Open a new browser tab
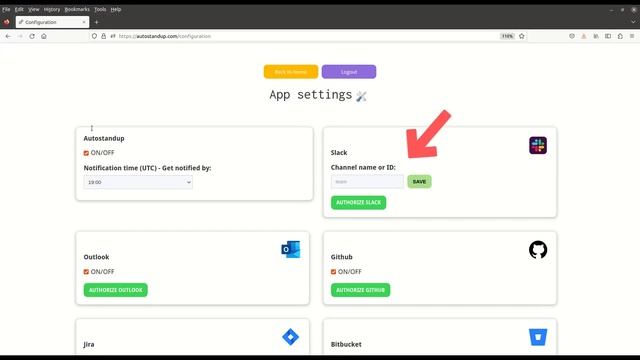This screenshot has width=640, height=360. coord(96,22)
